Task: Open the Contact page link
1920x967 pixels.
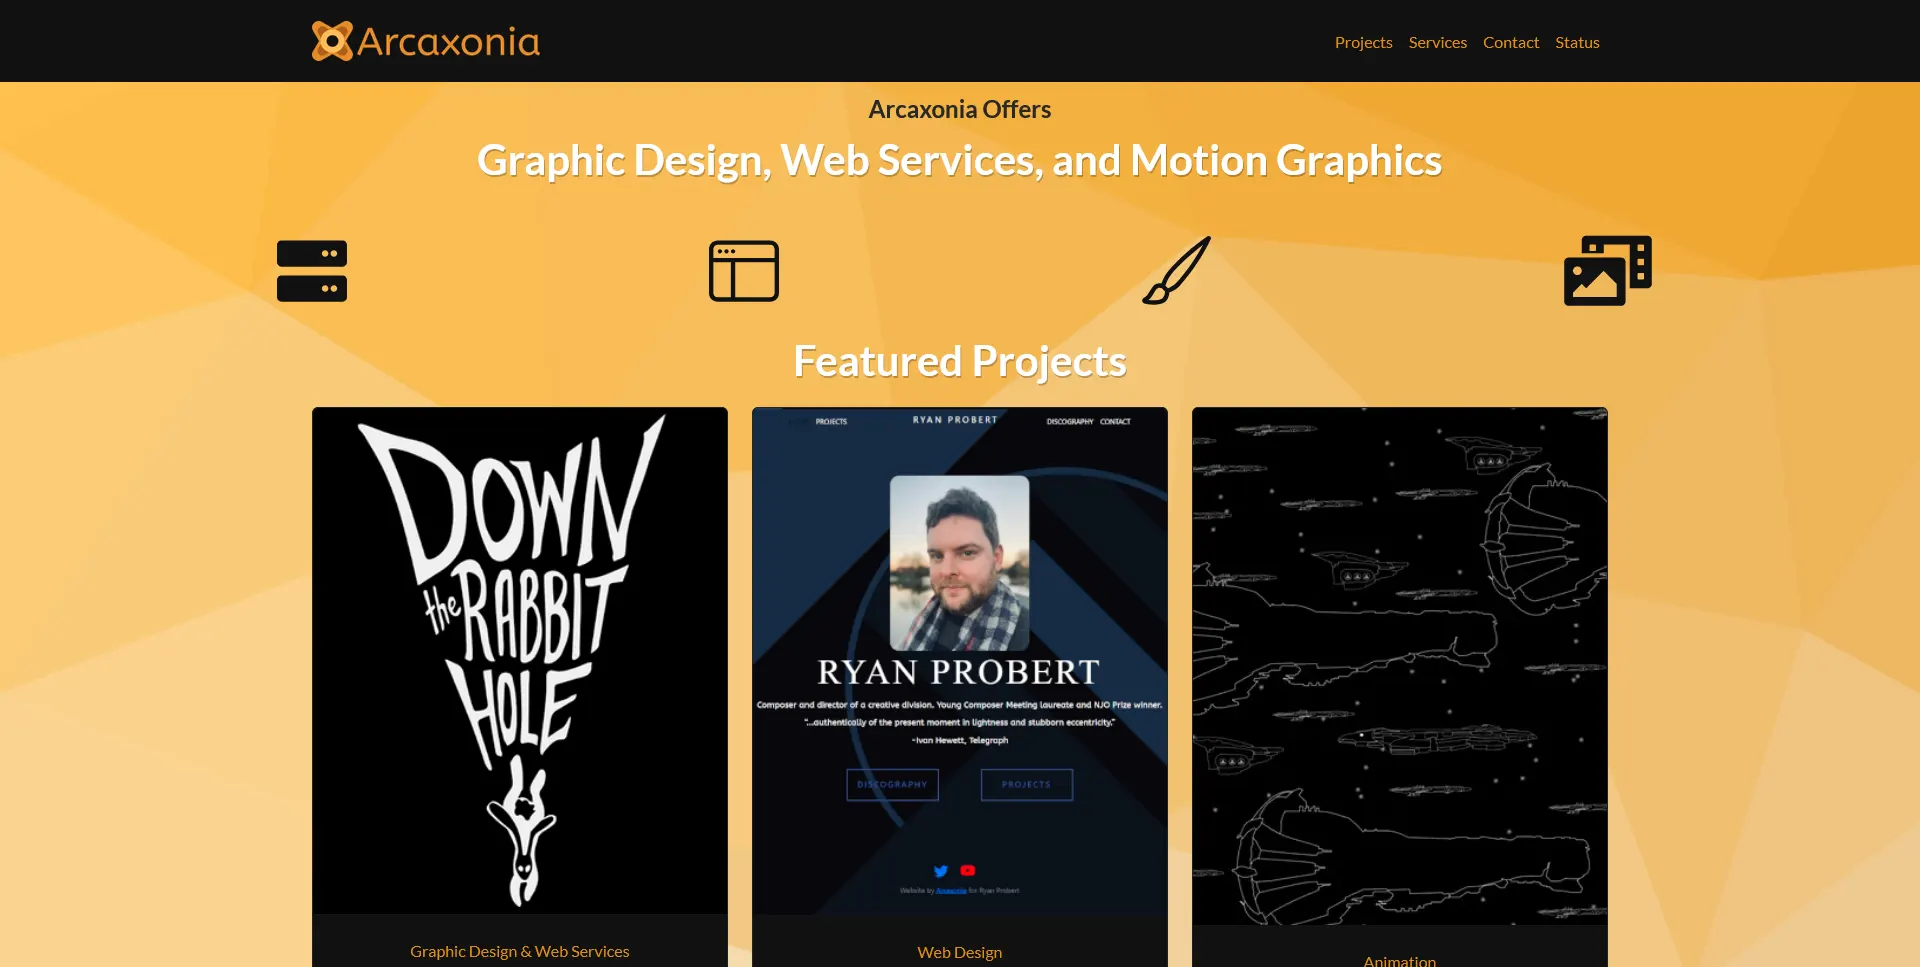Action: tap(1510, 42)
